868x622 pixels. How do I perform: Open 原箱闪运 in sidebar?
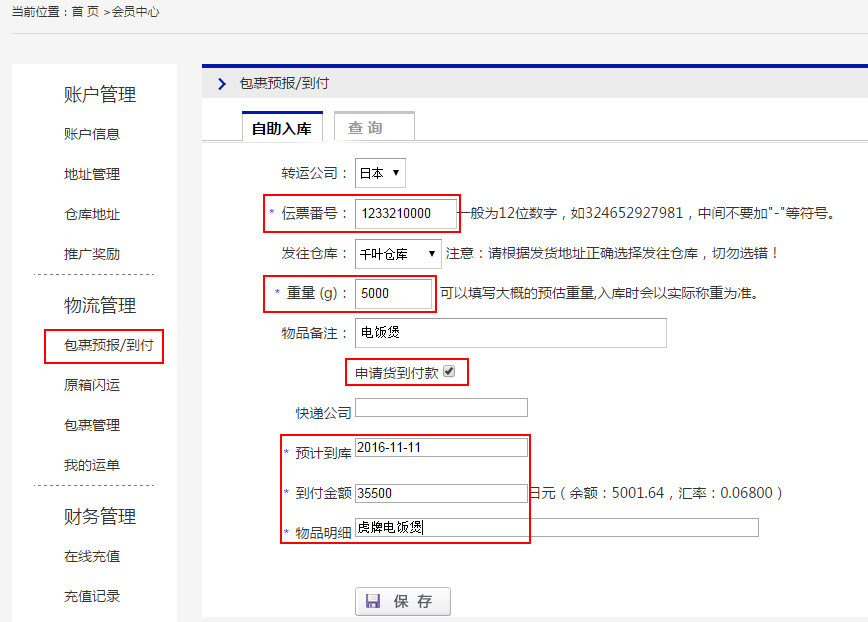click(x=92, y=385)
